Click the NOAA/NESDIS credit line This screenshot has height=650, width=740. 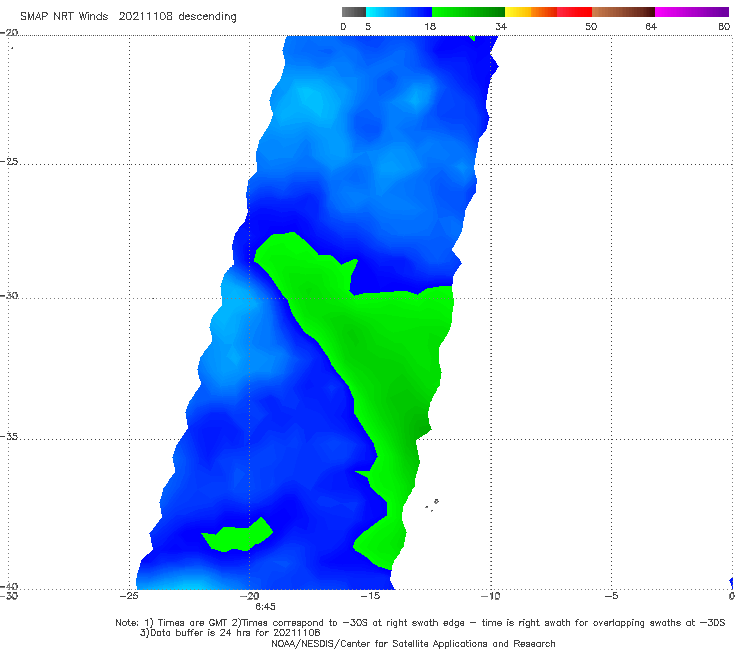click(x=413, y=644)
